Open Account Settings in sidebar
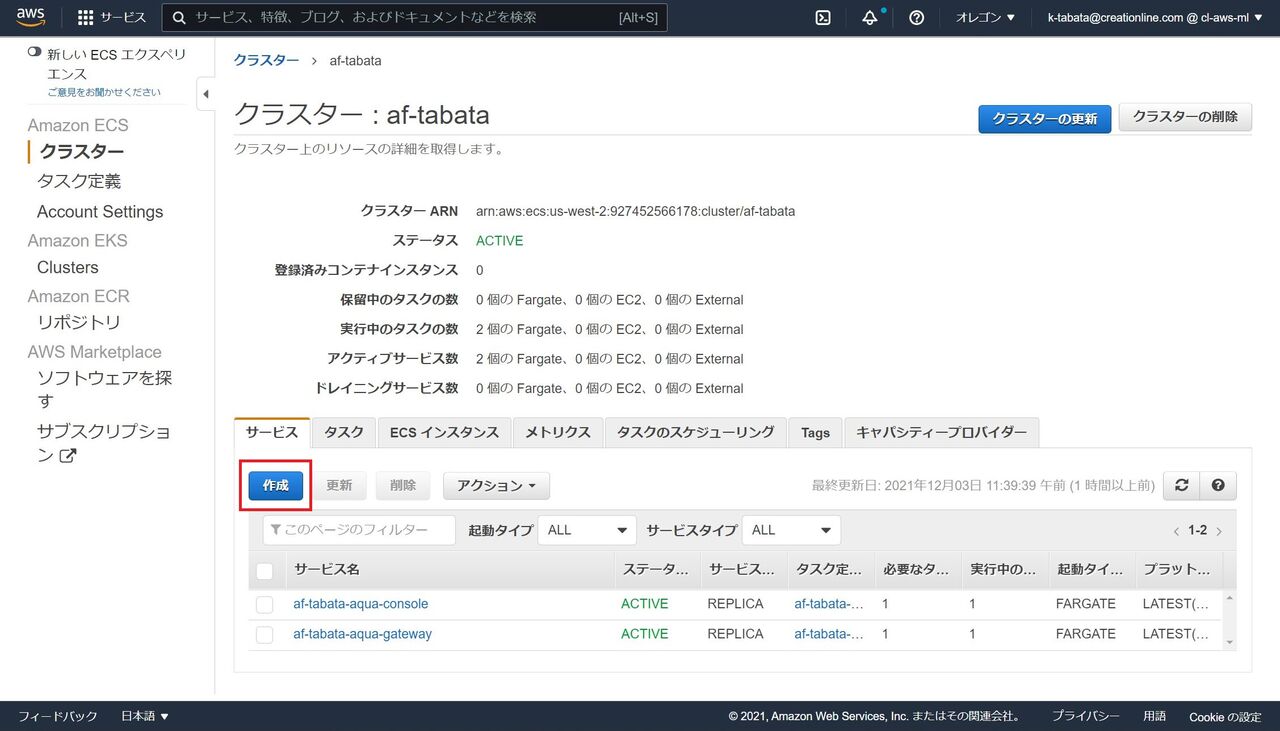The image size is (1280, 731). [x=100, y=212]
